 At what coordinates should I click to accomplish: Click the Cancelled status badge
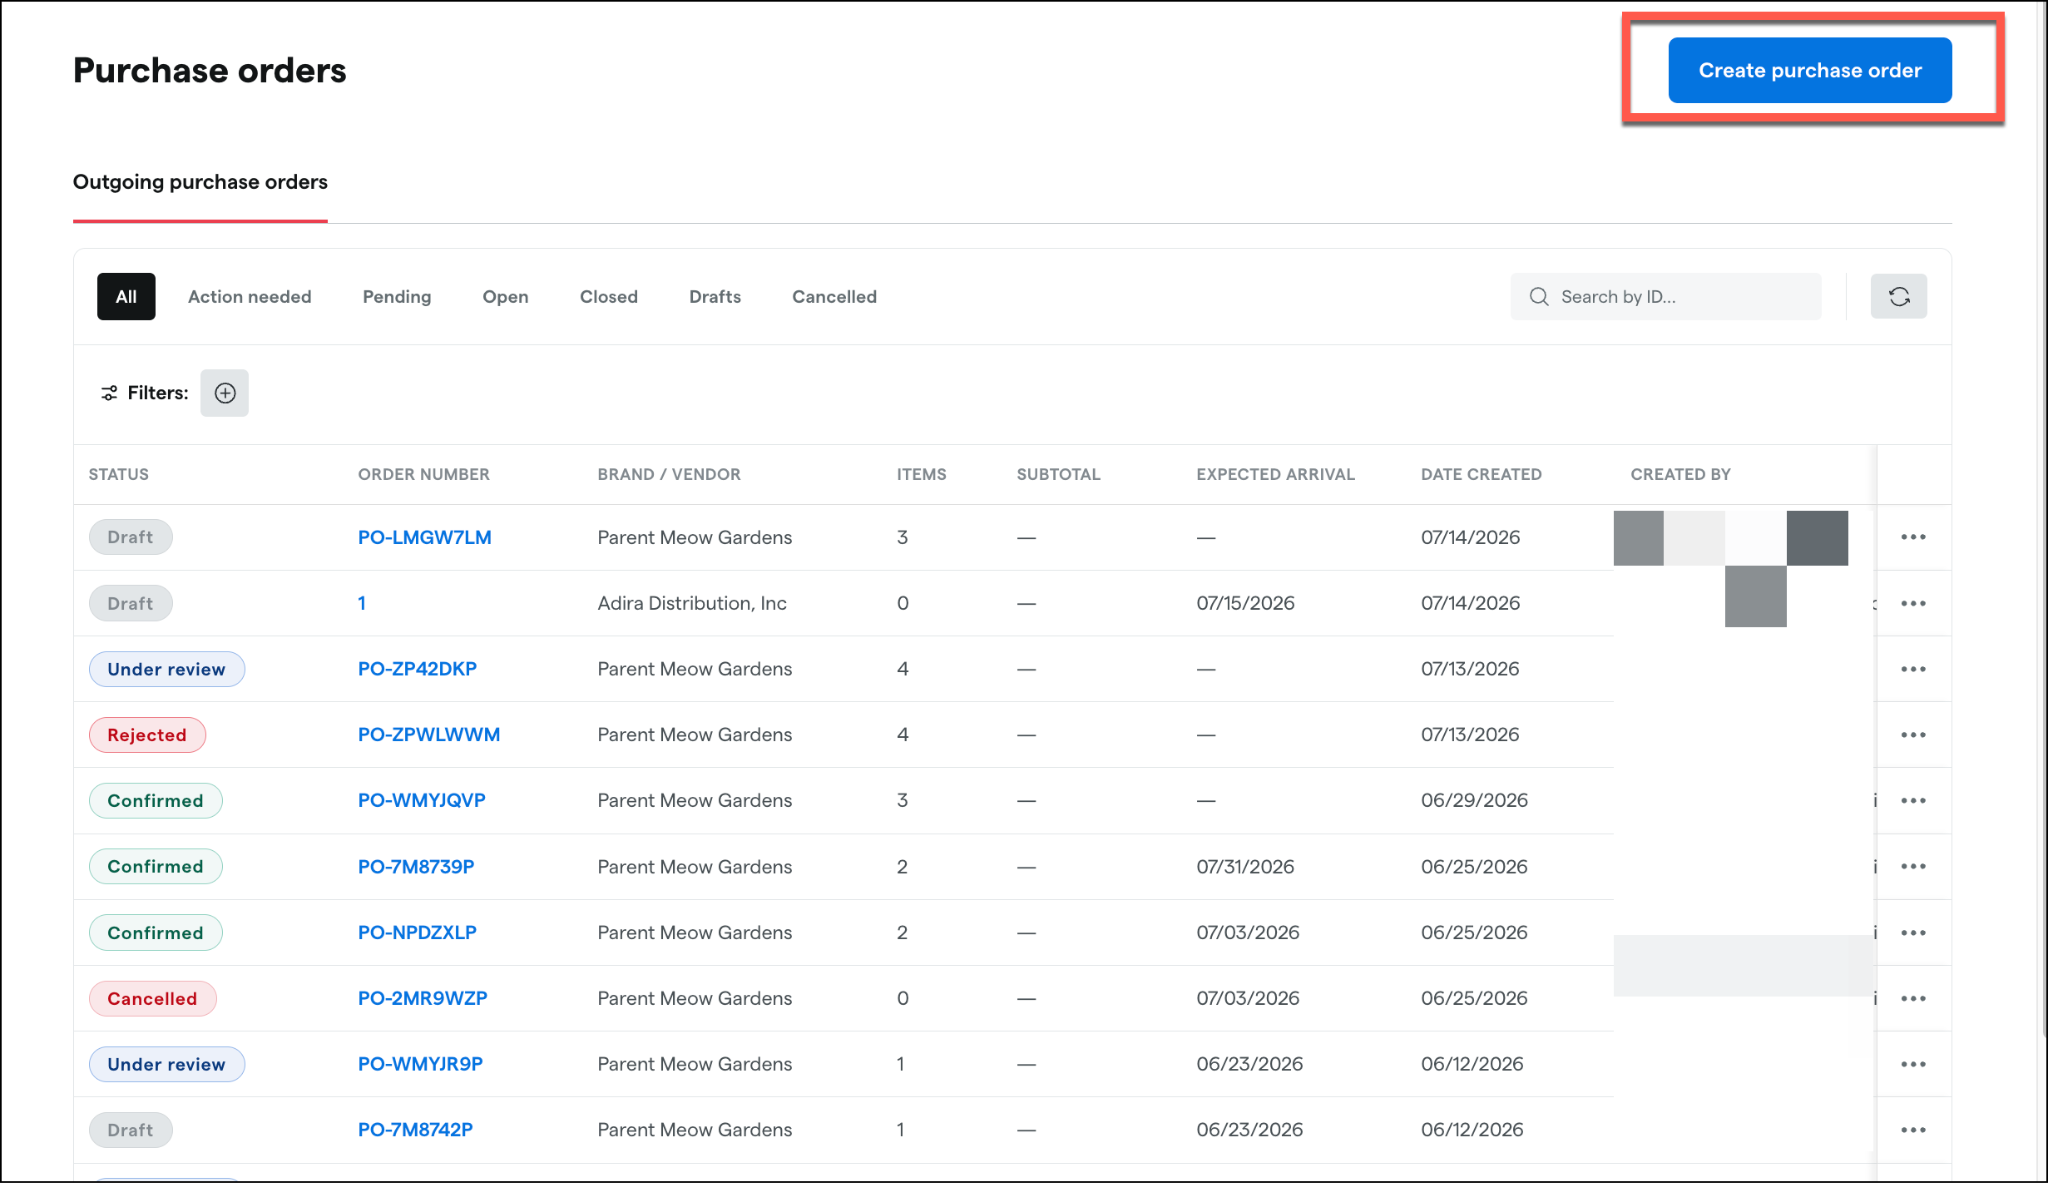[152, 999]
